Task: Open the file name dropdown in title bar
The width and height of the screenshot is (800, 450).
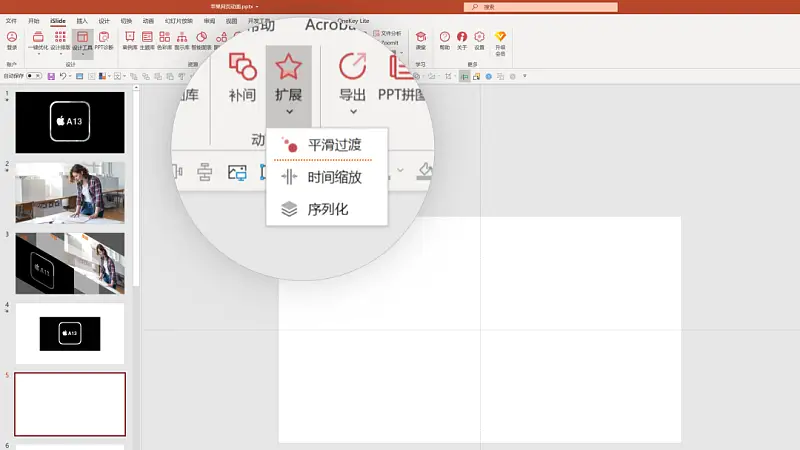Action: [x=257, y=7]
